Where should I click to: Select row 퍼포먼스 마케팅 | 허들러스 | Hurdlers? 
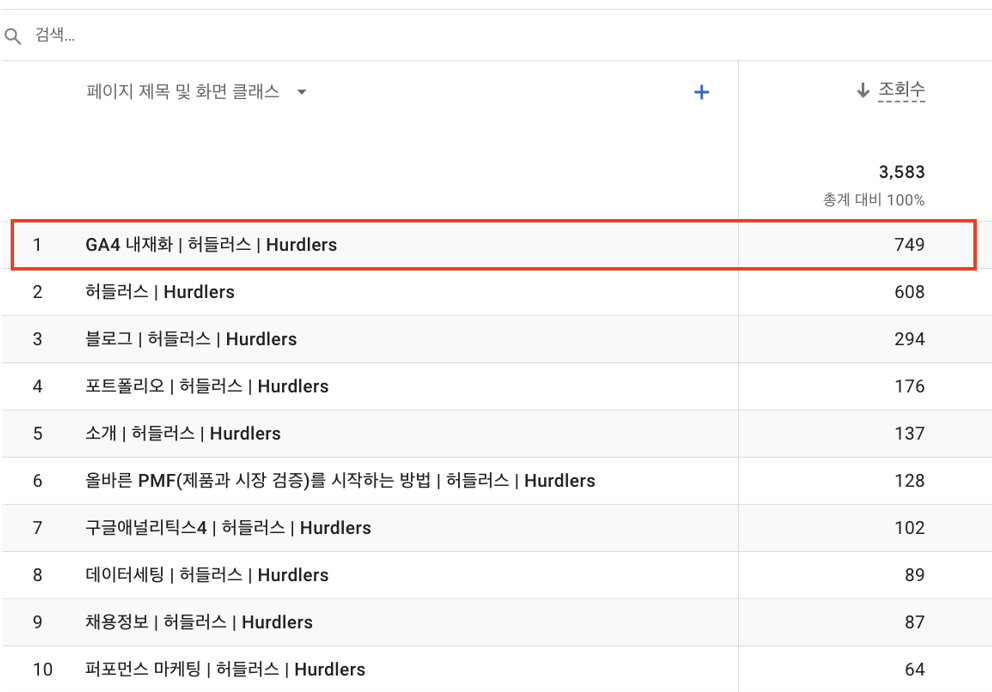(496, 669)
